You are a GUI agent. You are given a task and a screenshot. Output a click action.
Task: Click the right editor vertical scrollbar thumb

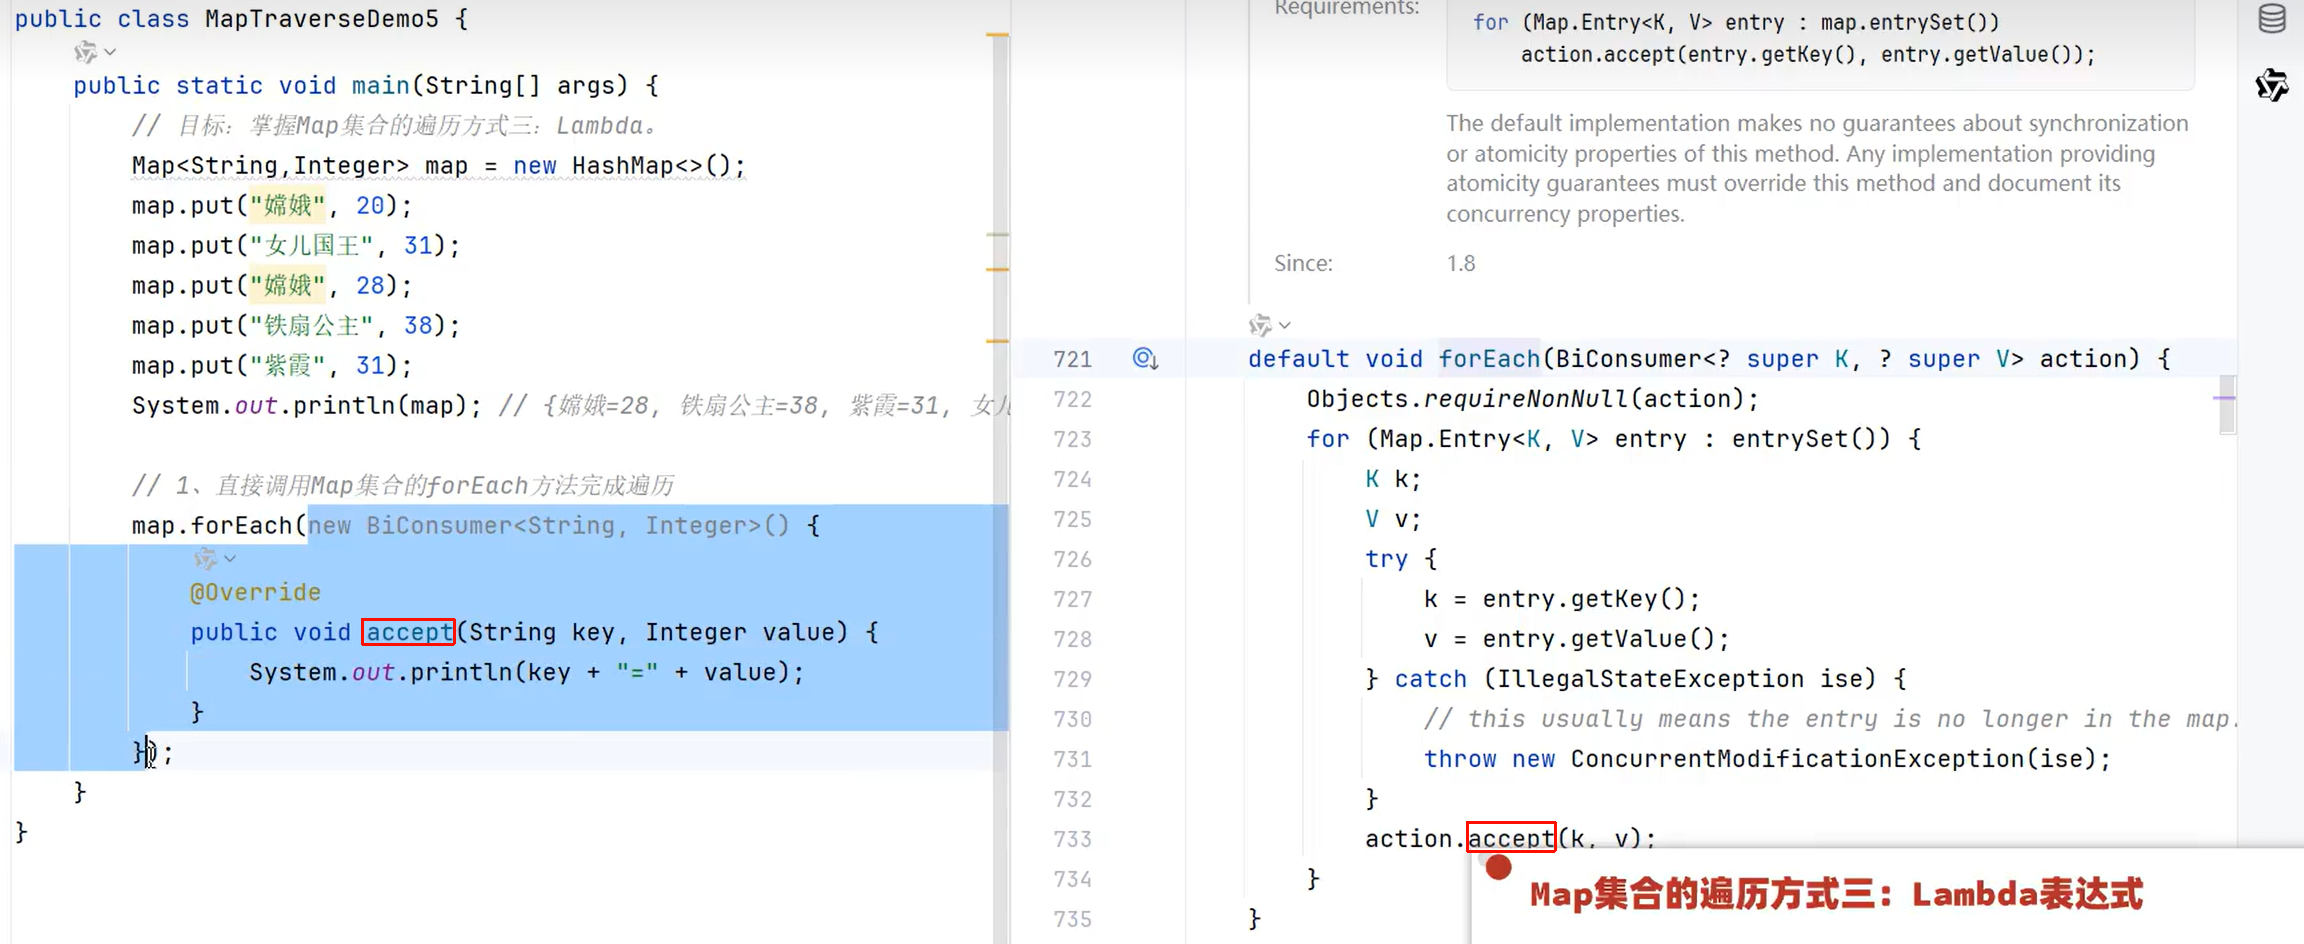tap(2227, 405)
